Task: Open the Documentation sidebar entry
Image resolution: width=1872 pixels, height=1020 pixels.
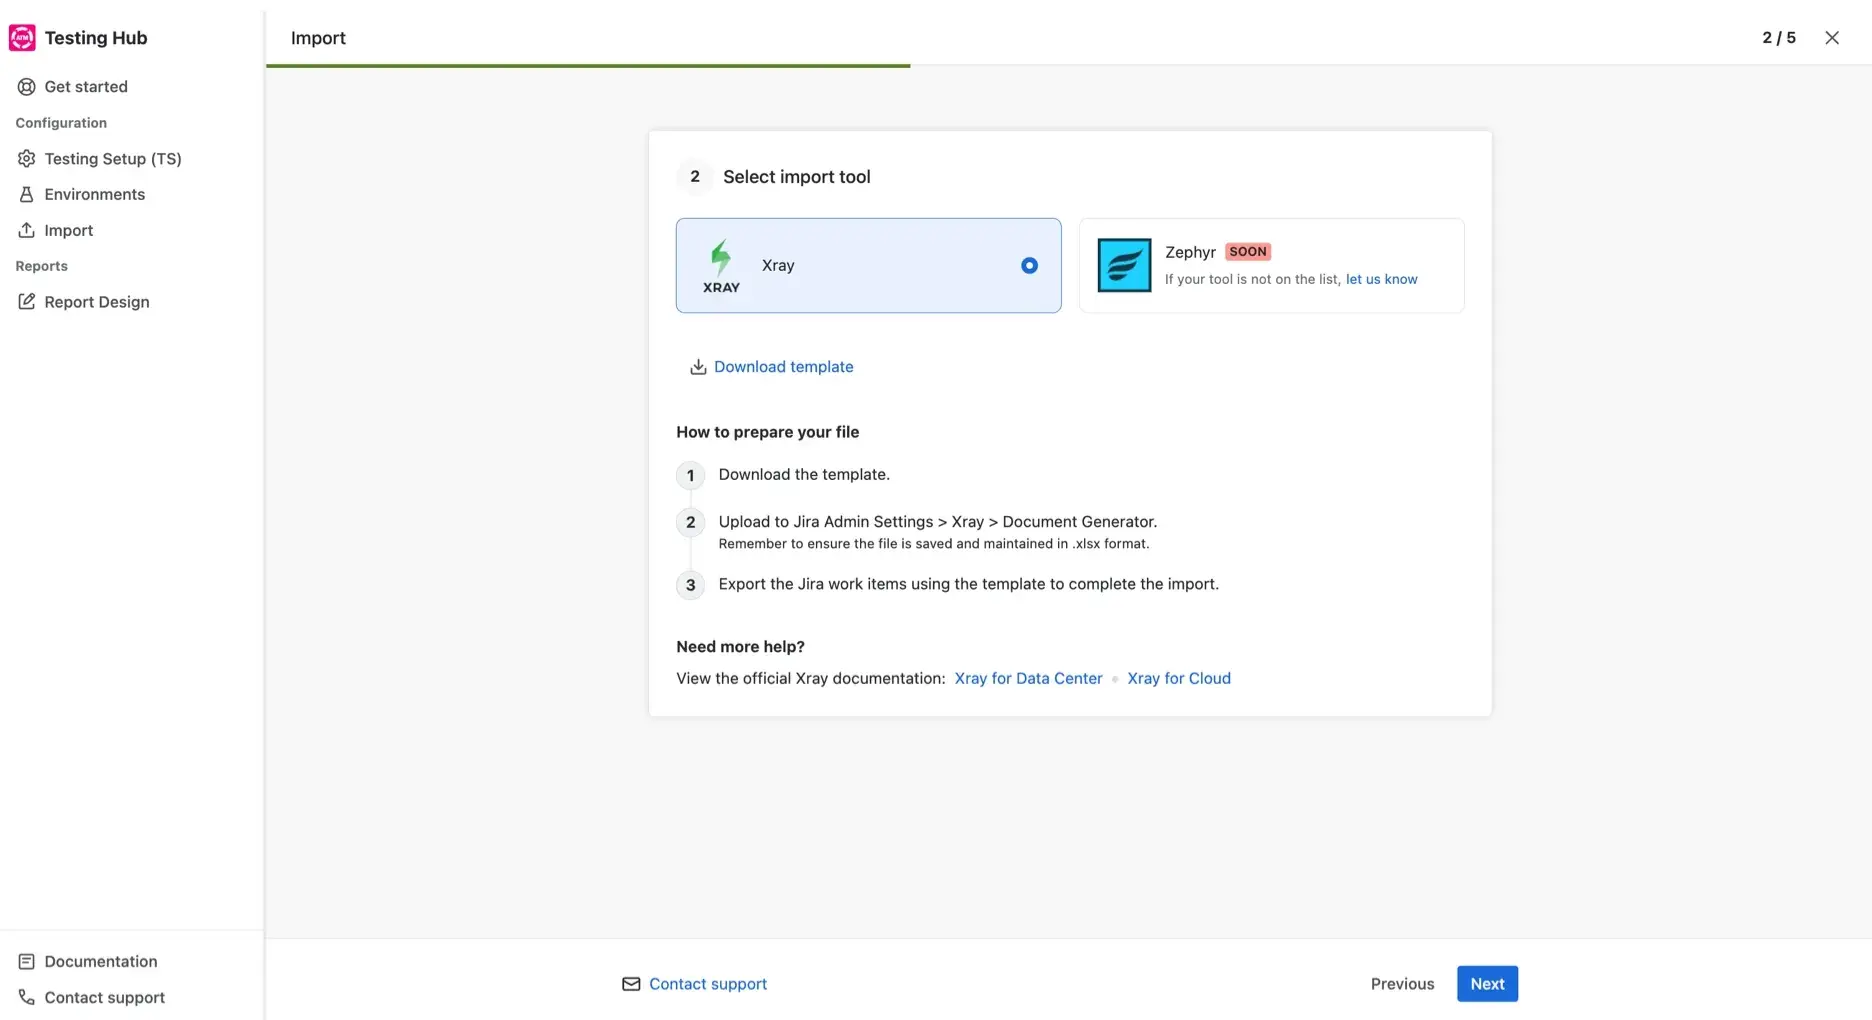Action: pyautogui.click(x=100, y=961)
